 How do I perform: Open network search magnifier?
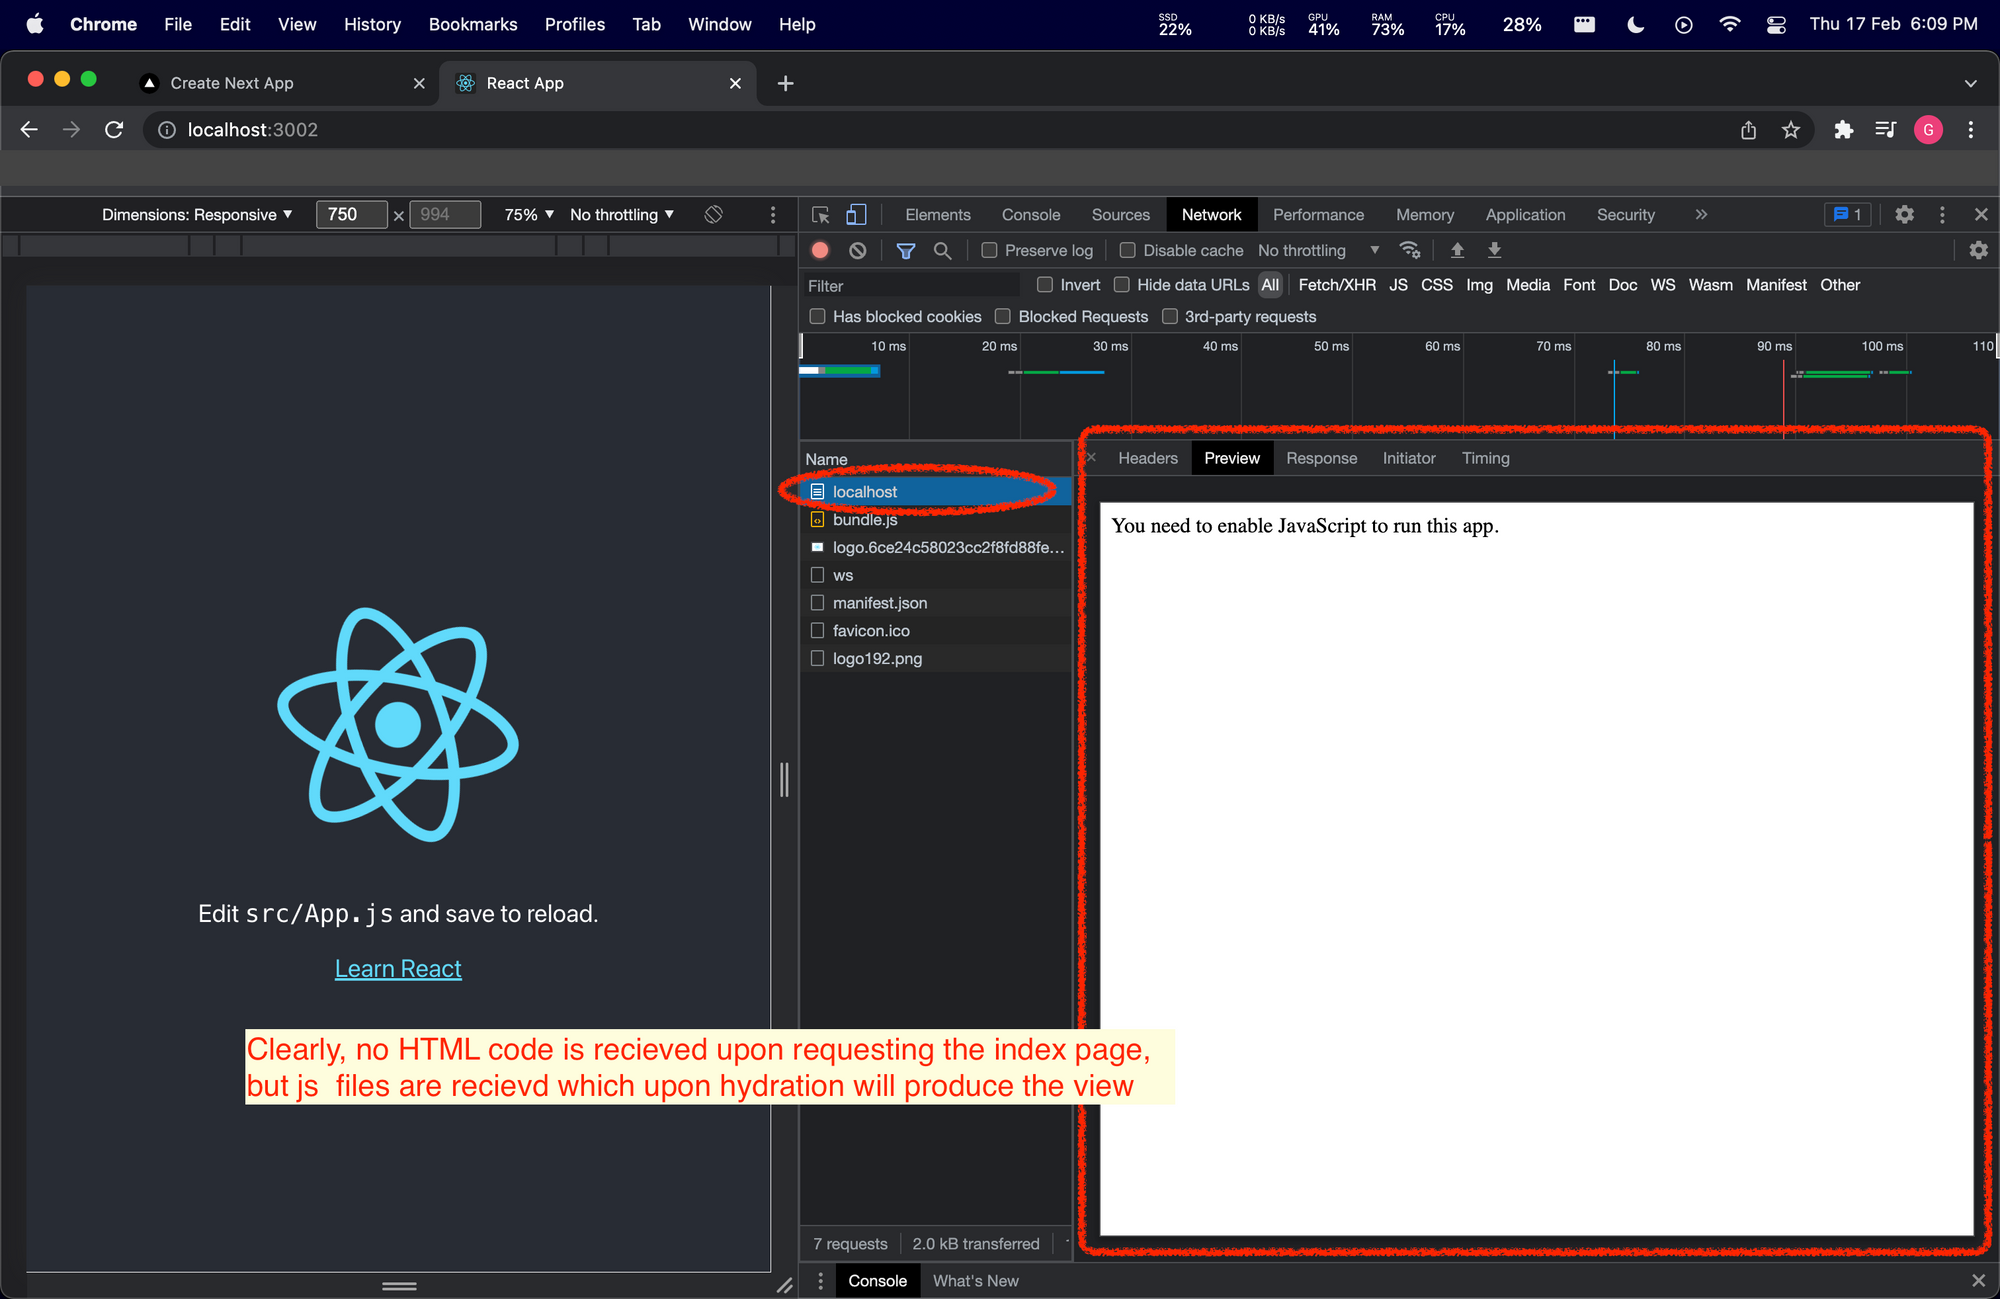click(x=942, y=251)
